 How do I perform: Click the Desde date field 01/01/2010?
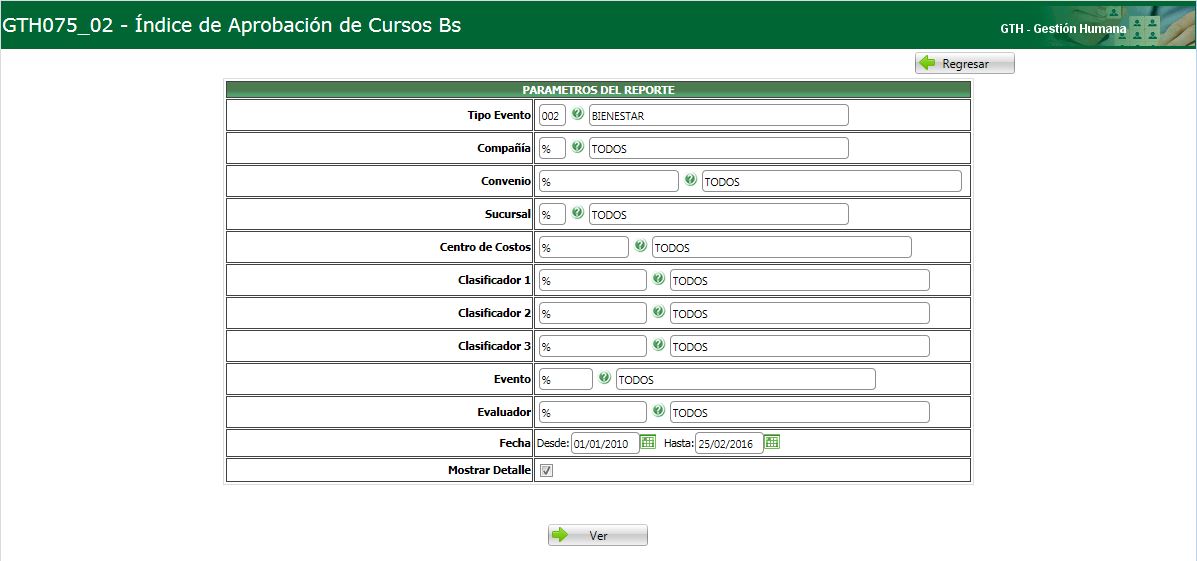coord(605,443)
